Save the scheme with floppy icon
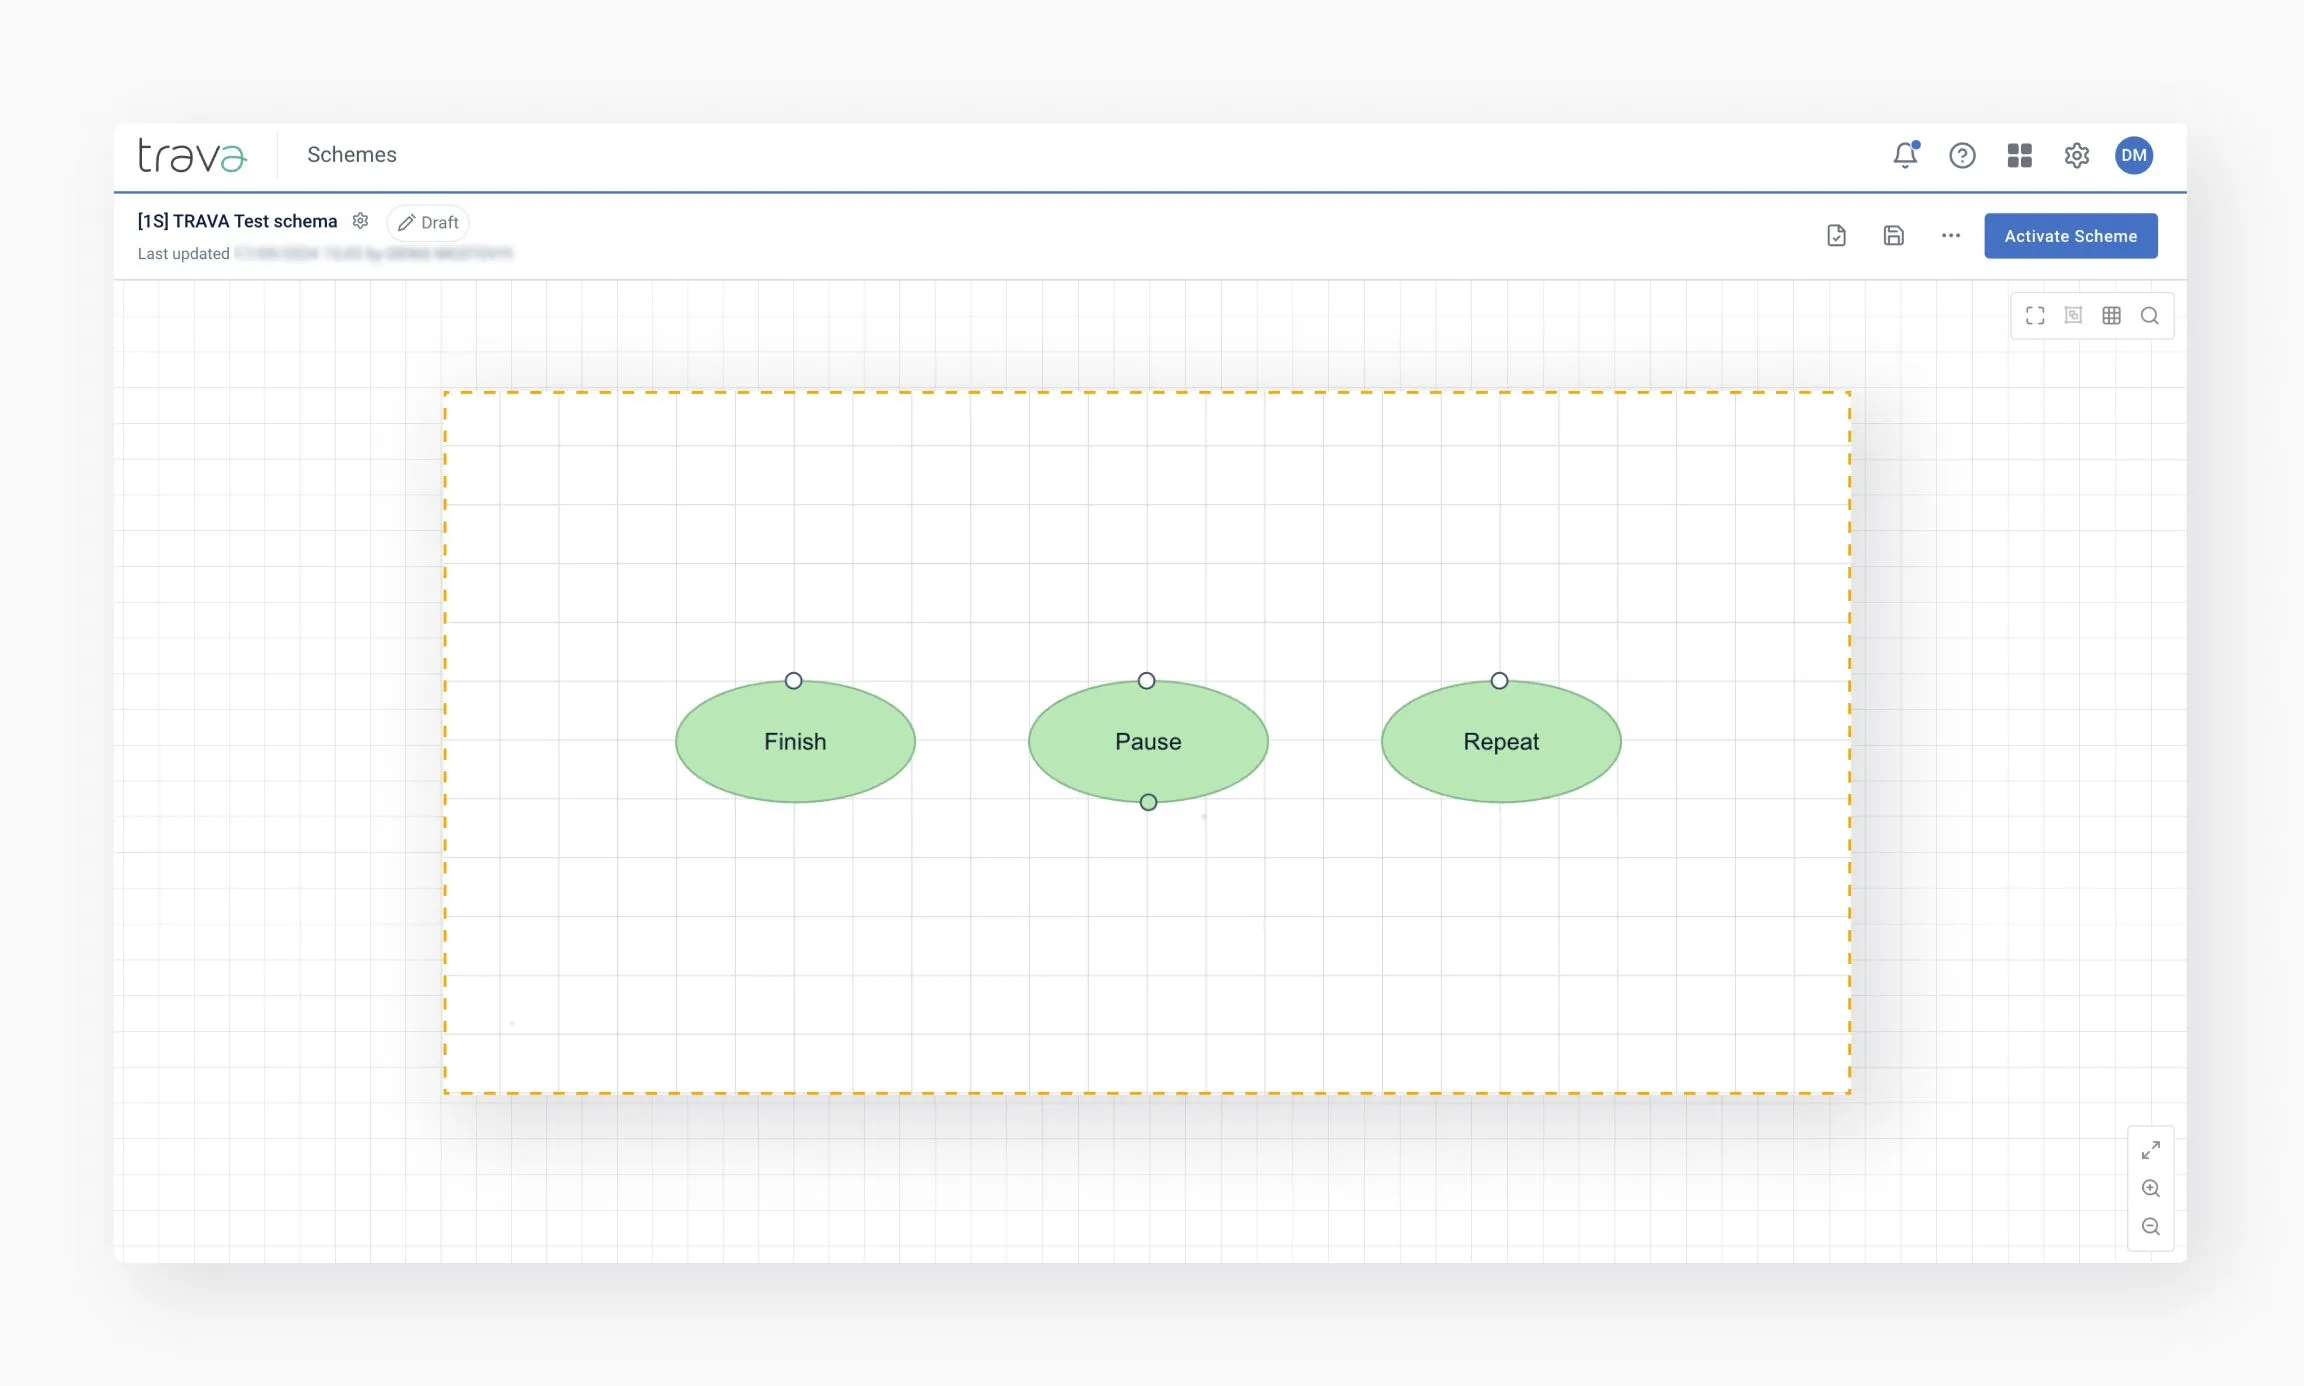The width and height of the screenshot is (2304, 1386). pyautogui.click(x=1893, y=236)
